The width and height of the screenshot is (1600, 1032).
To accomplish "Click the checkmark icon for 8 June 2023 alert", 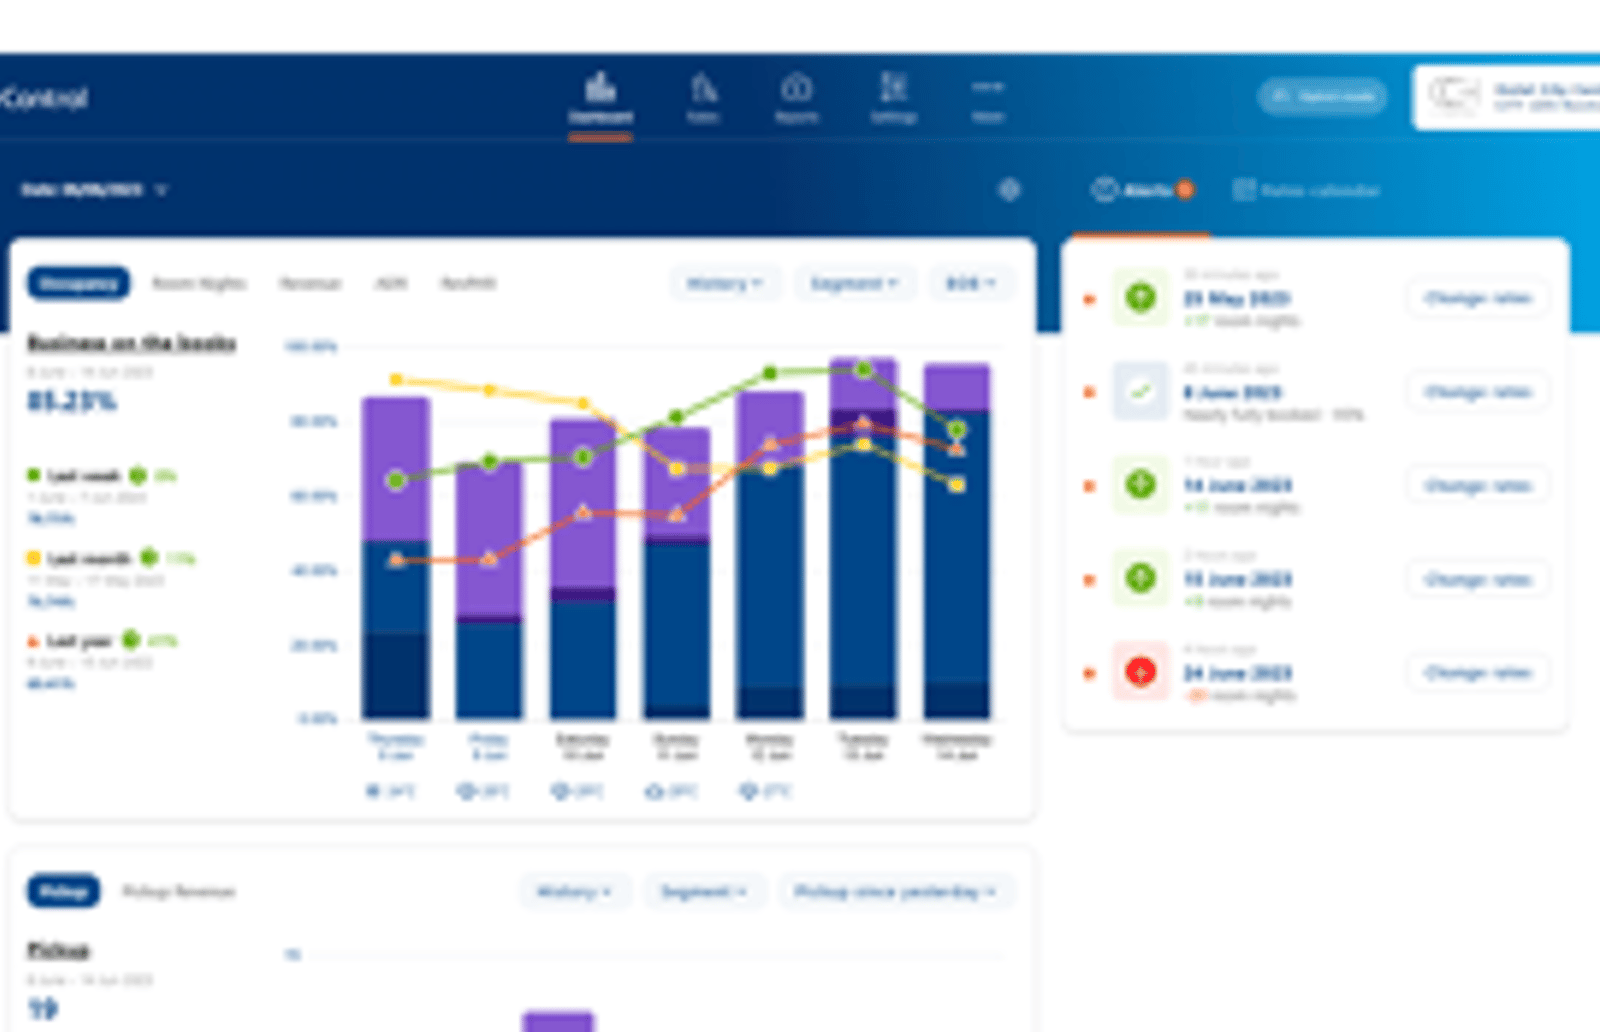I will [x=1141, y=391].
